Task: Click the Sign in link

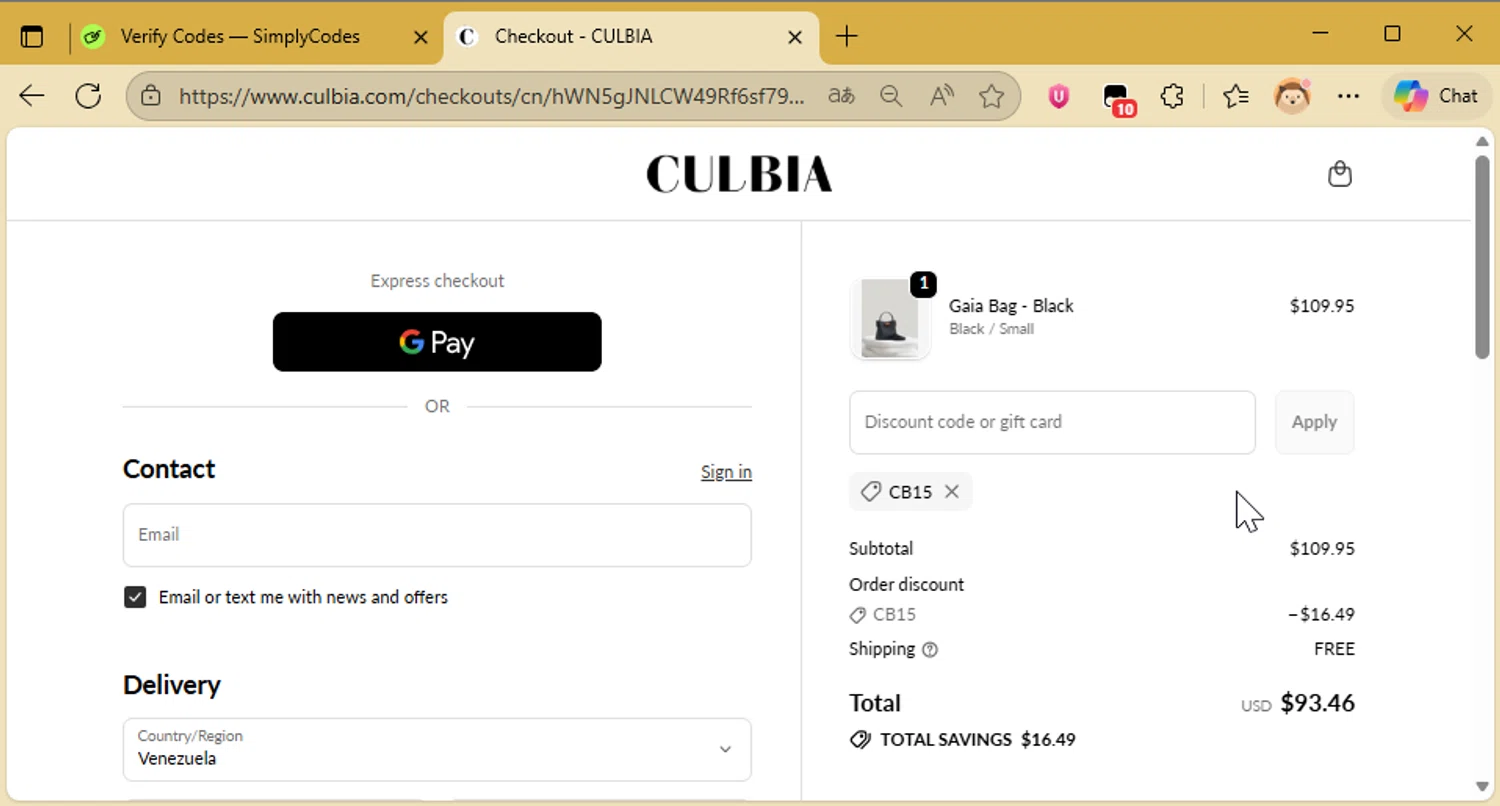Action: click(x=726, y=472)
